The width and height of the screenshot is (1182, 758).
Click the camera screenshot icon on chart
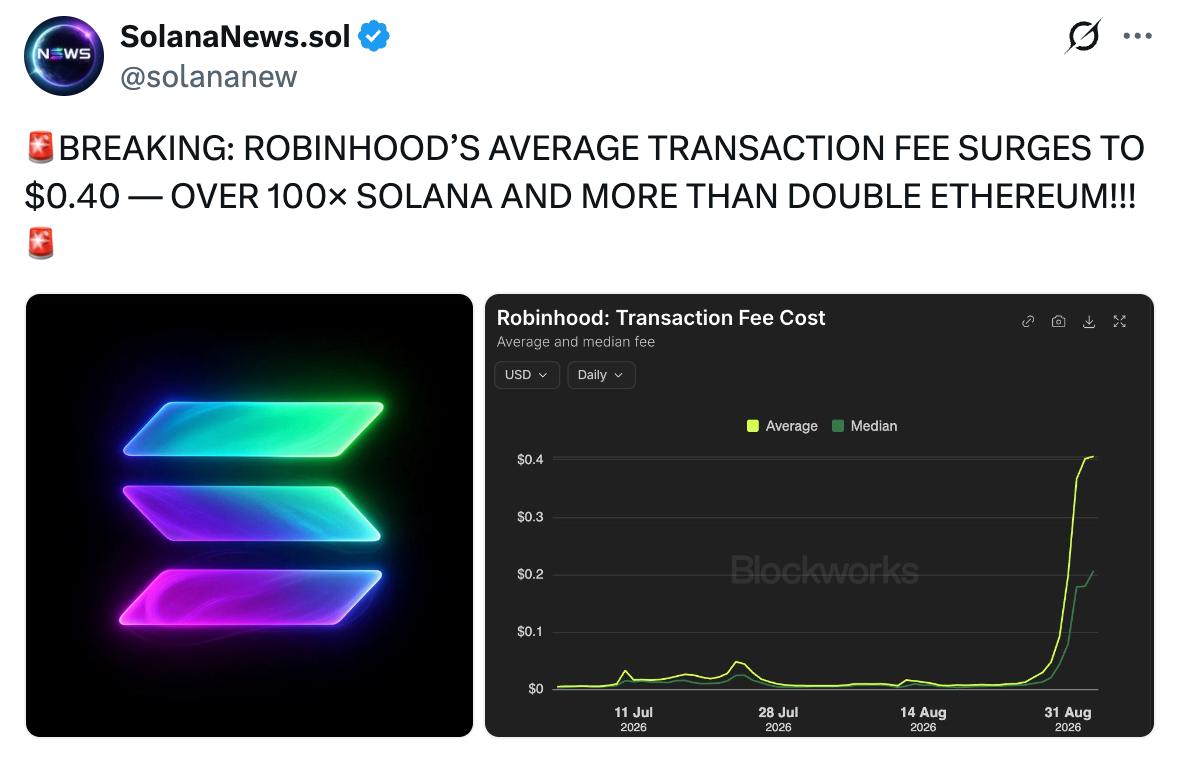pos(1058,322)
